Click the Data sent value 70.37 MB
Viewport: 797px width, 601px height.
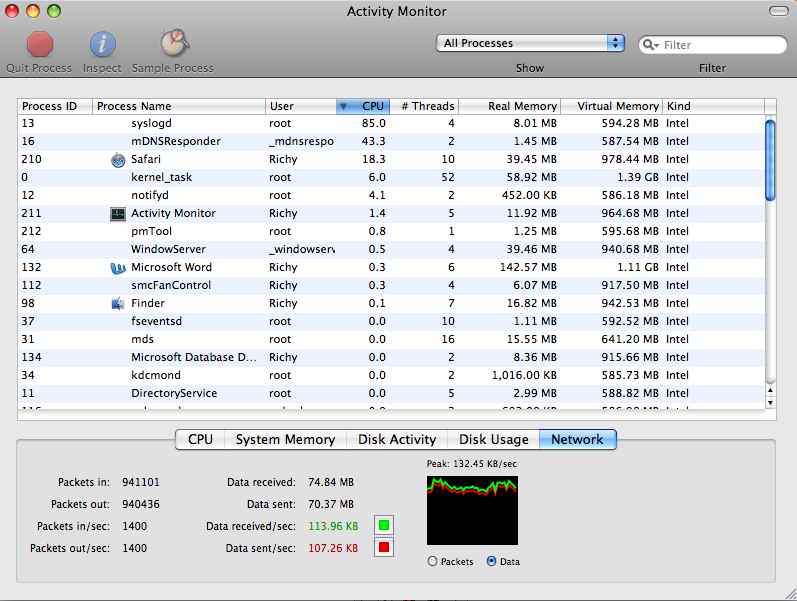(331, 504)
